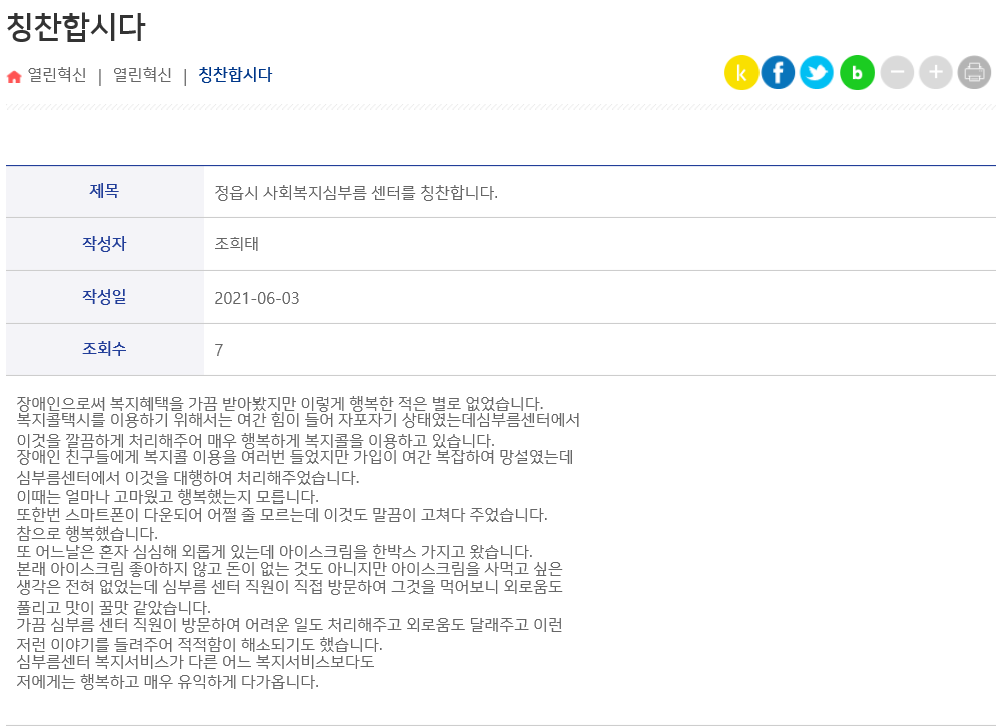
Task: Click body line starting 이것을 깔끔하게 처리해주어
Action: pos(255,441)
